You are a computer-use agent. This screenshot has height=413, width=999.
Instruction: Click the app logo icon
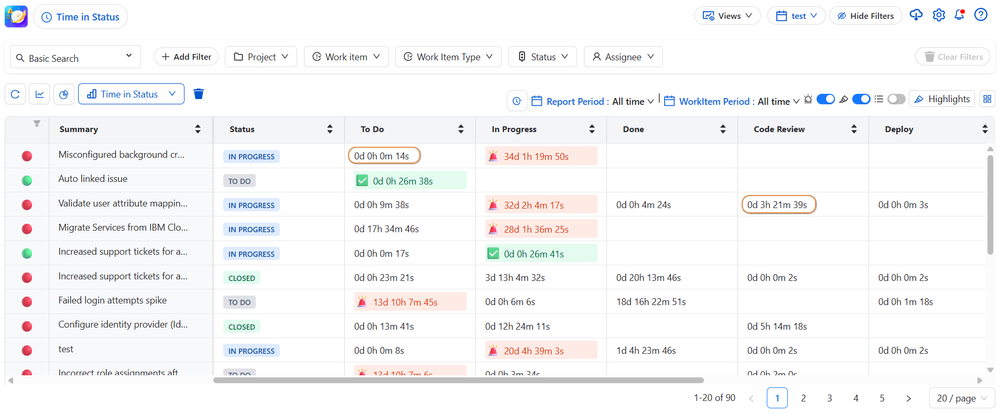click(16, 16)
